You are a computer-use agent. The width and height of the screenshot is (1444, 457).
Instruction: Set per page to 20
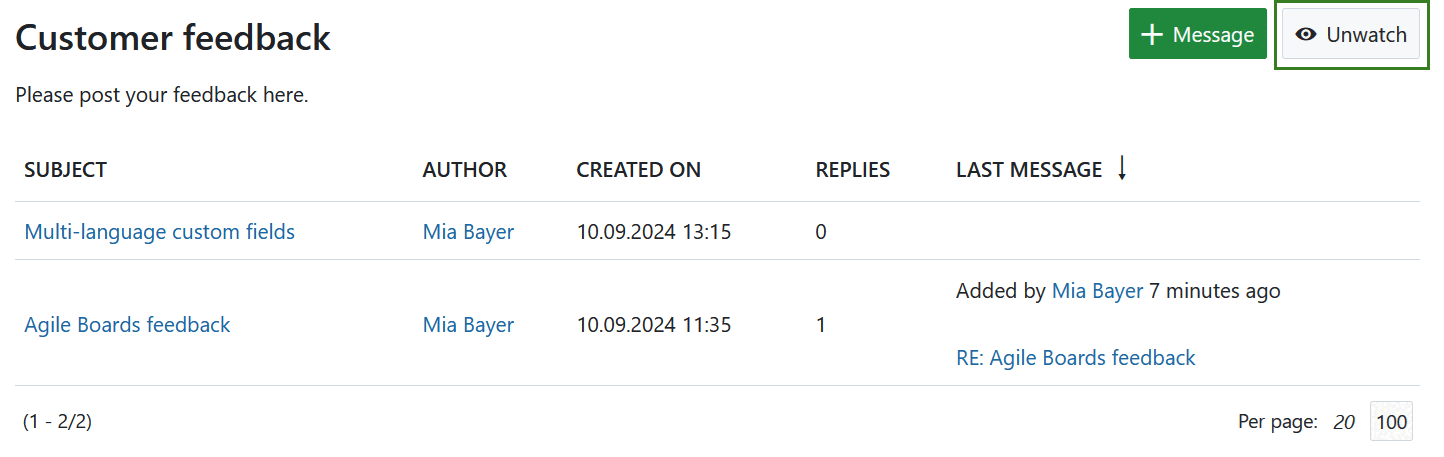pyautogui.click(x=1344, y=422)
